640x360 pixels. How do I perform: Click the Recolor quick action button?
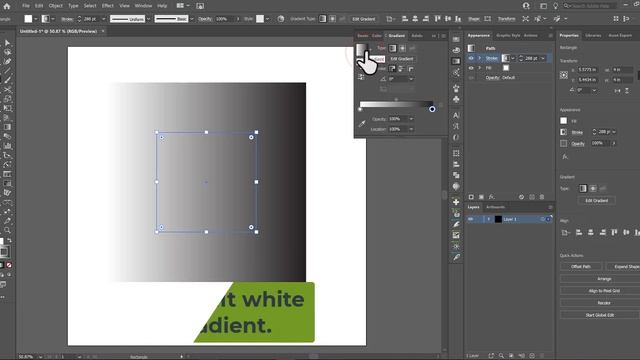(x=604, y=303)
